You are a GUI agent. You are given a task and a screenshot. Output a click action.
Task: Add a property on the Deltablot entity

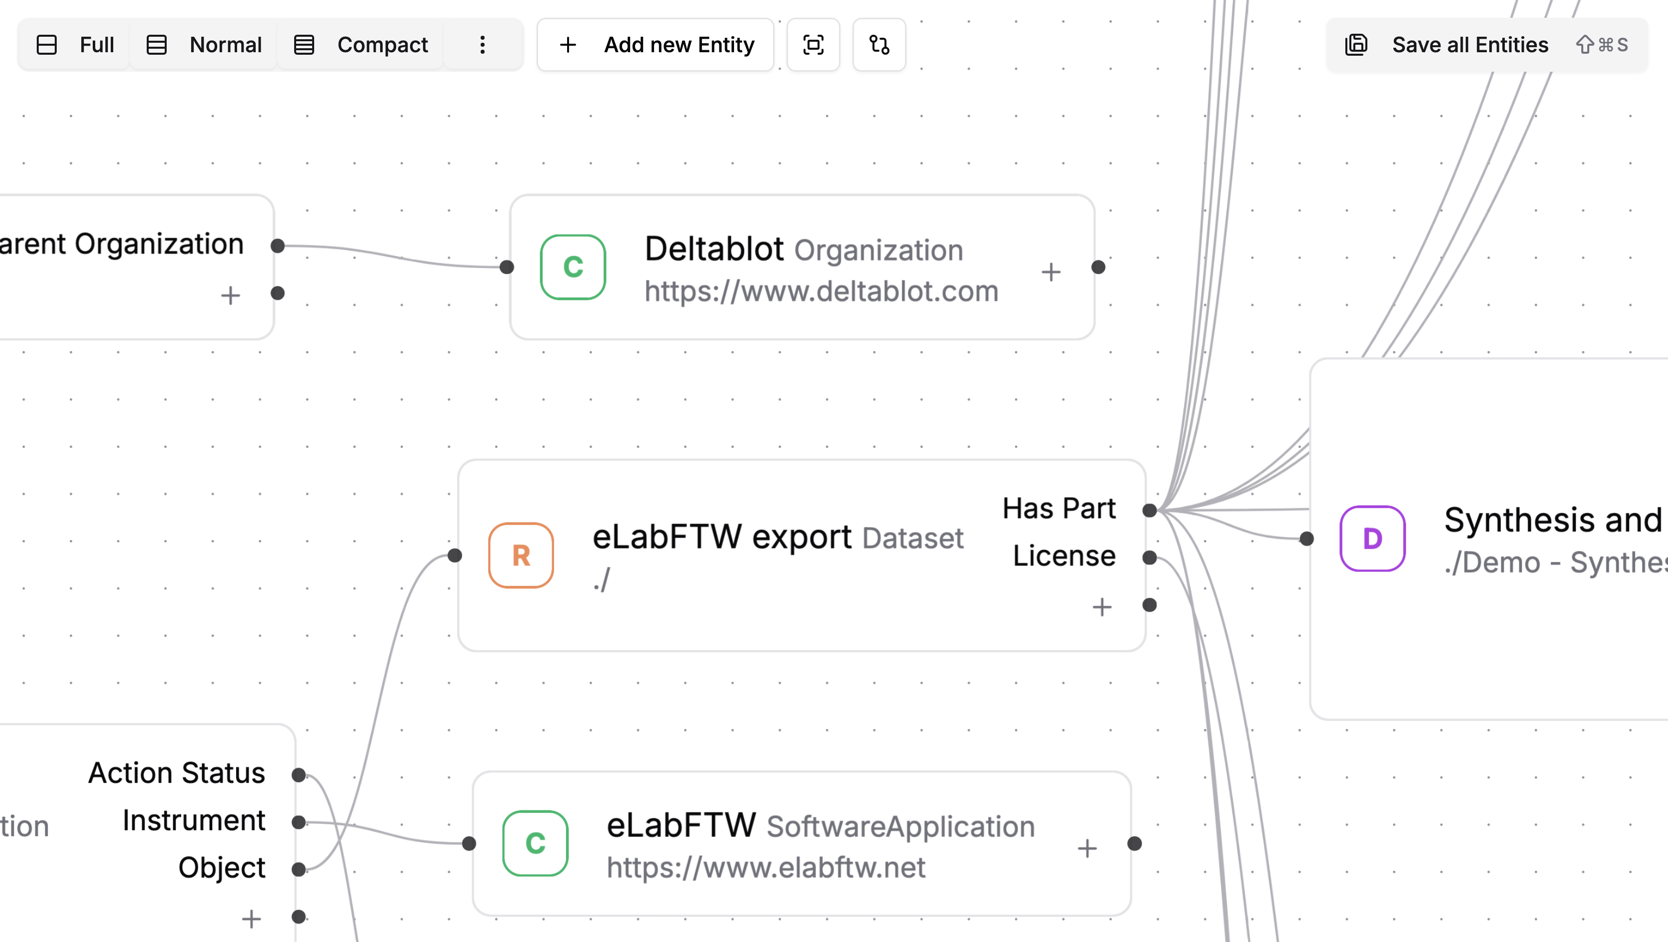[x=1051, y=271]
